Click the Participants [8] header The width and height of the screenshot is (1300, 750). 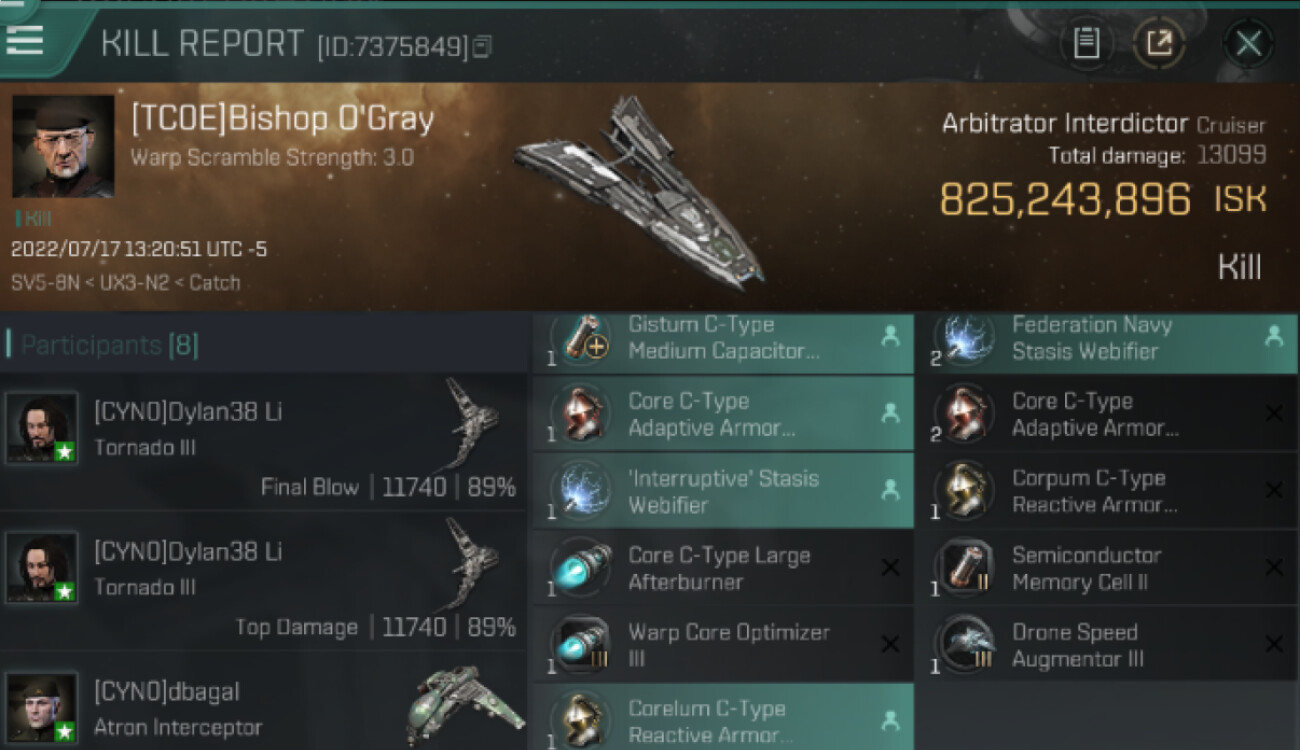click(x=103, y=346)
